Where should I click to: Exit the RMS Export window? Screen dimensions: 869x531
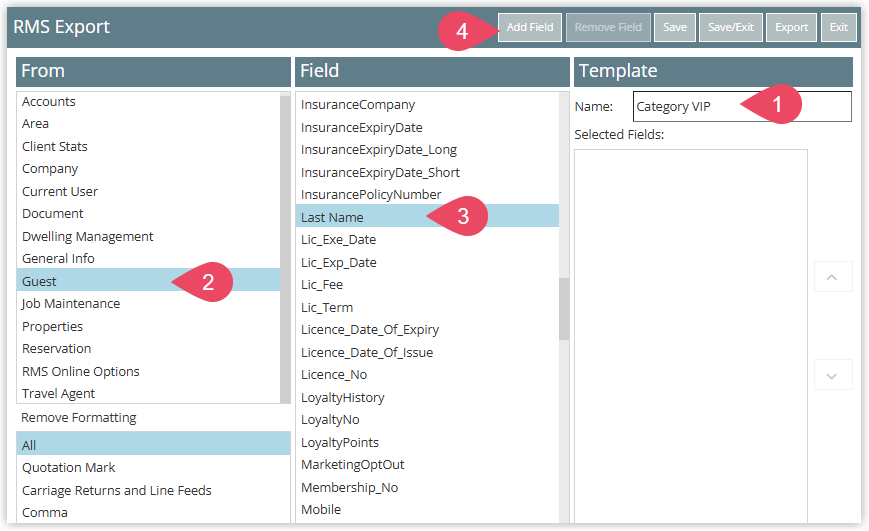pyautogui.click(x=838, y=27)
